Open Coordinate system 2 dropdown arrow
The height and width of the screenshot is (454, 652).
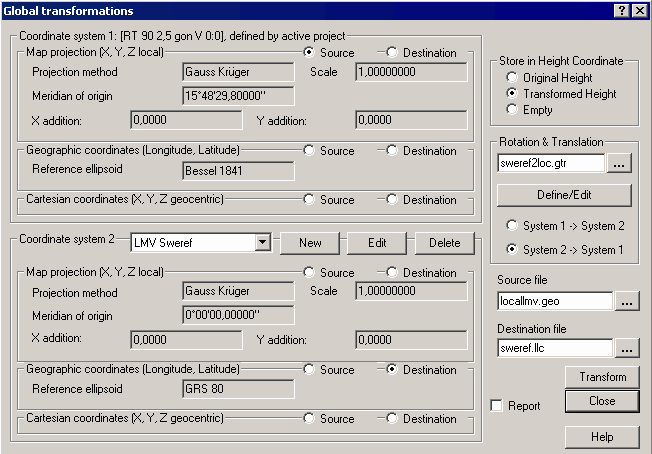263,242
